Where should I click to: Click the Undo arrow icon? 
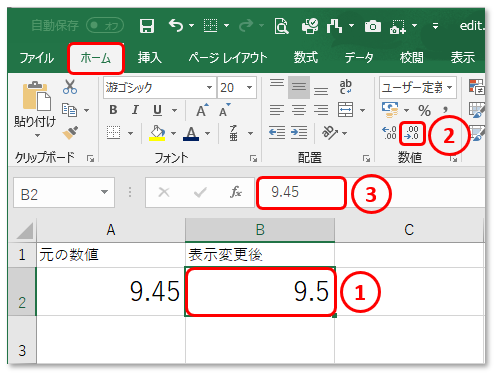pos(176,26)
